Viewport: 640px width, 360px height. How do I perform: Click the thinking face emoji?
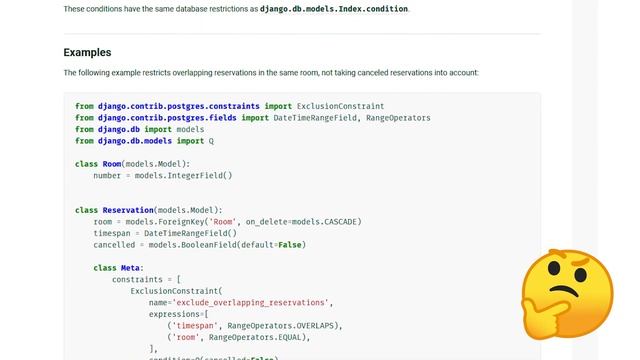(567, 294)
